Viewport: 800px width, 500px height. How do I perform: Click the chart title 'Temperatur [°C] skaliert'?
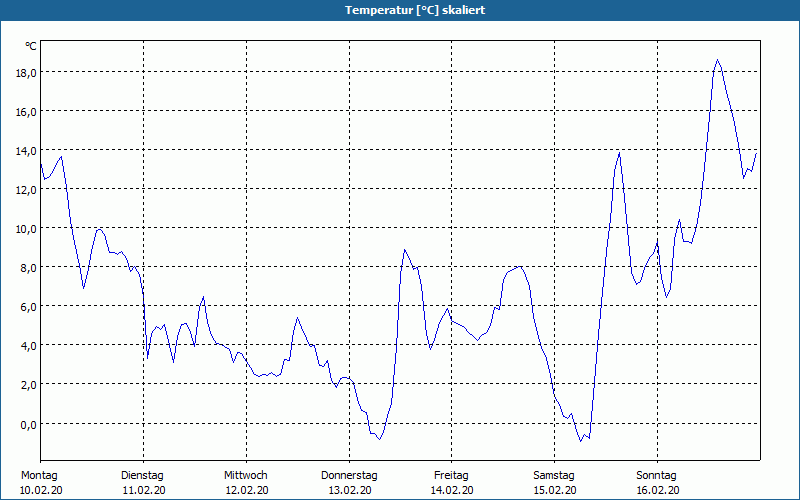pyautogui.click(x=415, y=10)
